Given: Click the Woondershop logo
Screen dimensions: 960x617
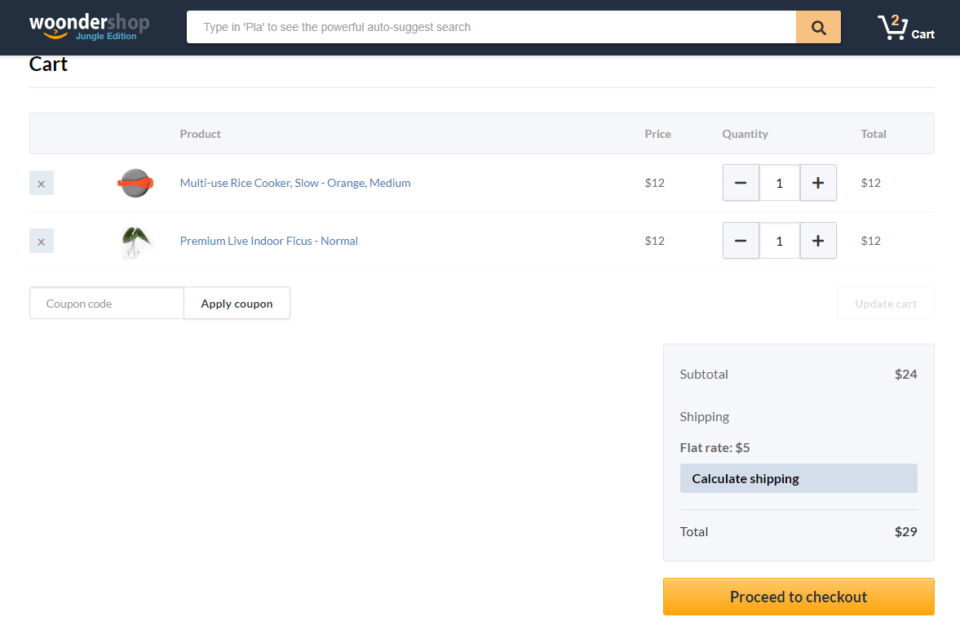Looking at the screenshot, I should click(x=89, y=25).
